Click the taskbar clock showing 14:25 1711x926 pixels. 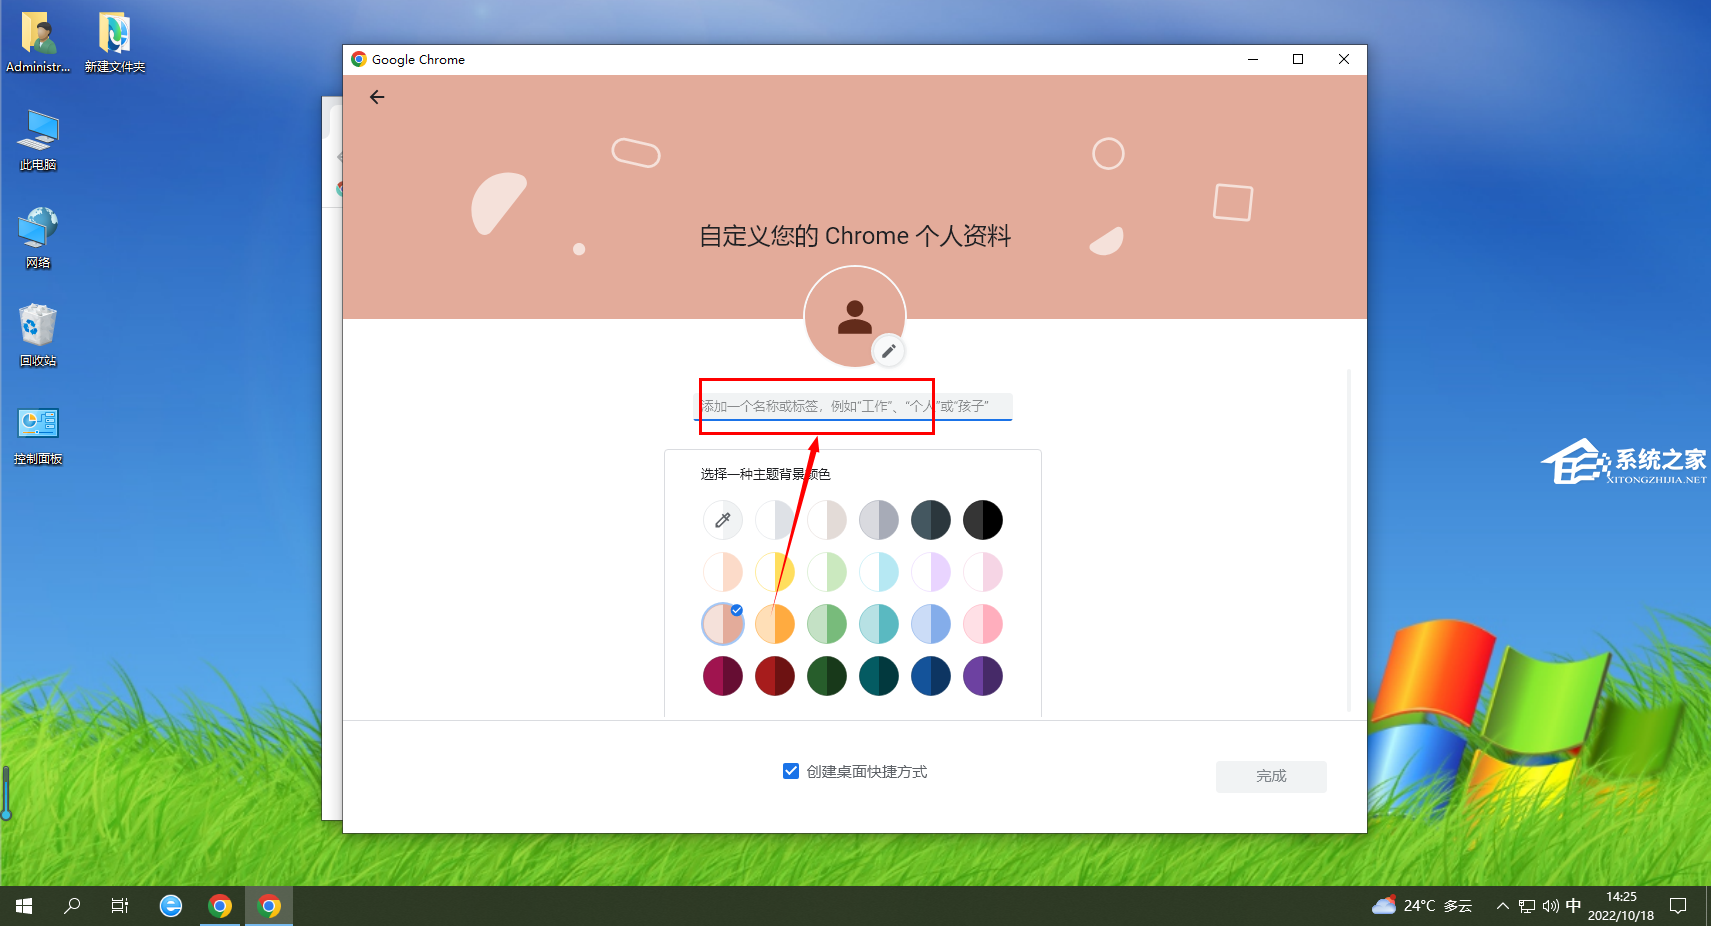(1621, 906)
